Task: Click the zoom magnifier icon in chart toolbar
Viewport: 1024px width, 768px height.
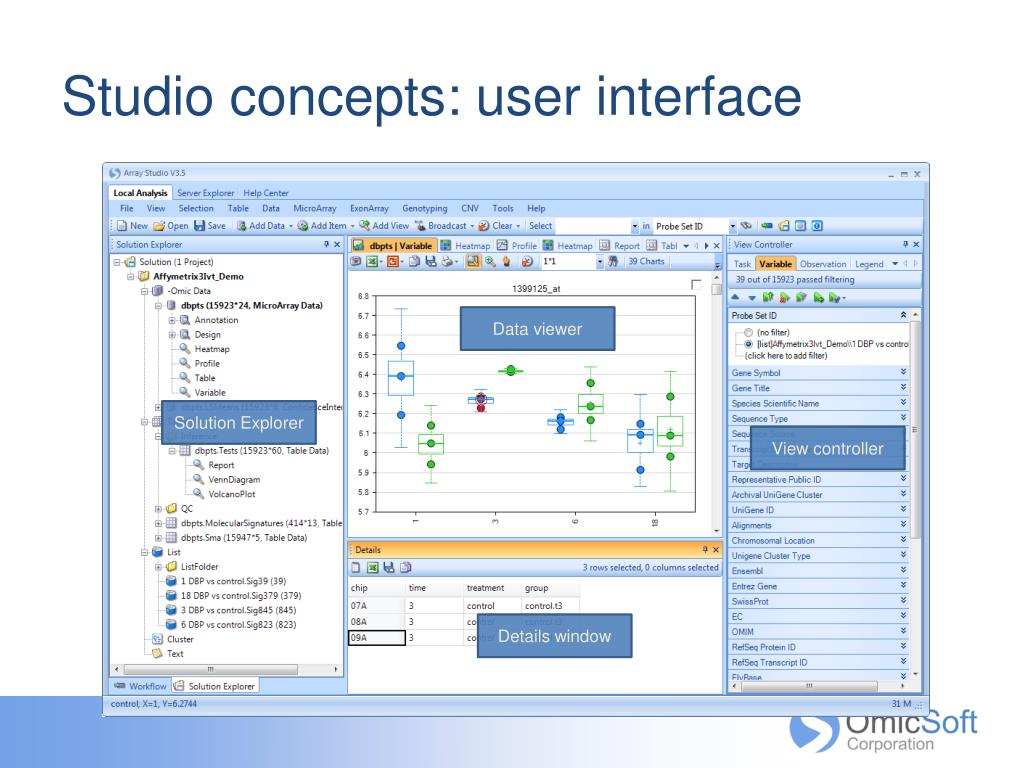Action: [490, 262]
